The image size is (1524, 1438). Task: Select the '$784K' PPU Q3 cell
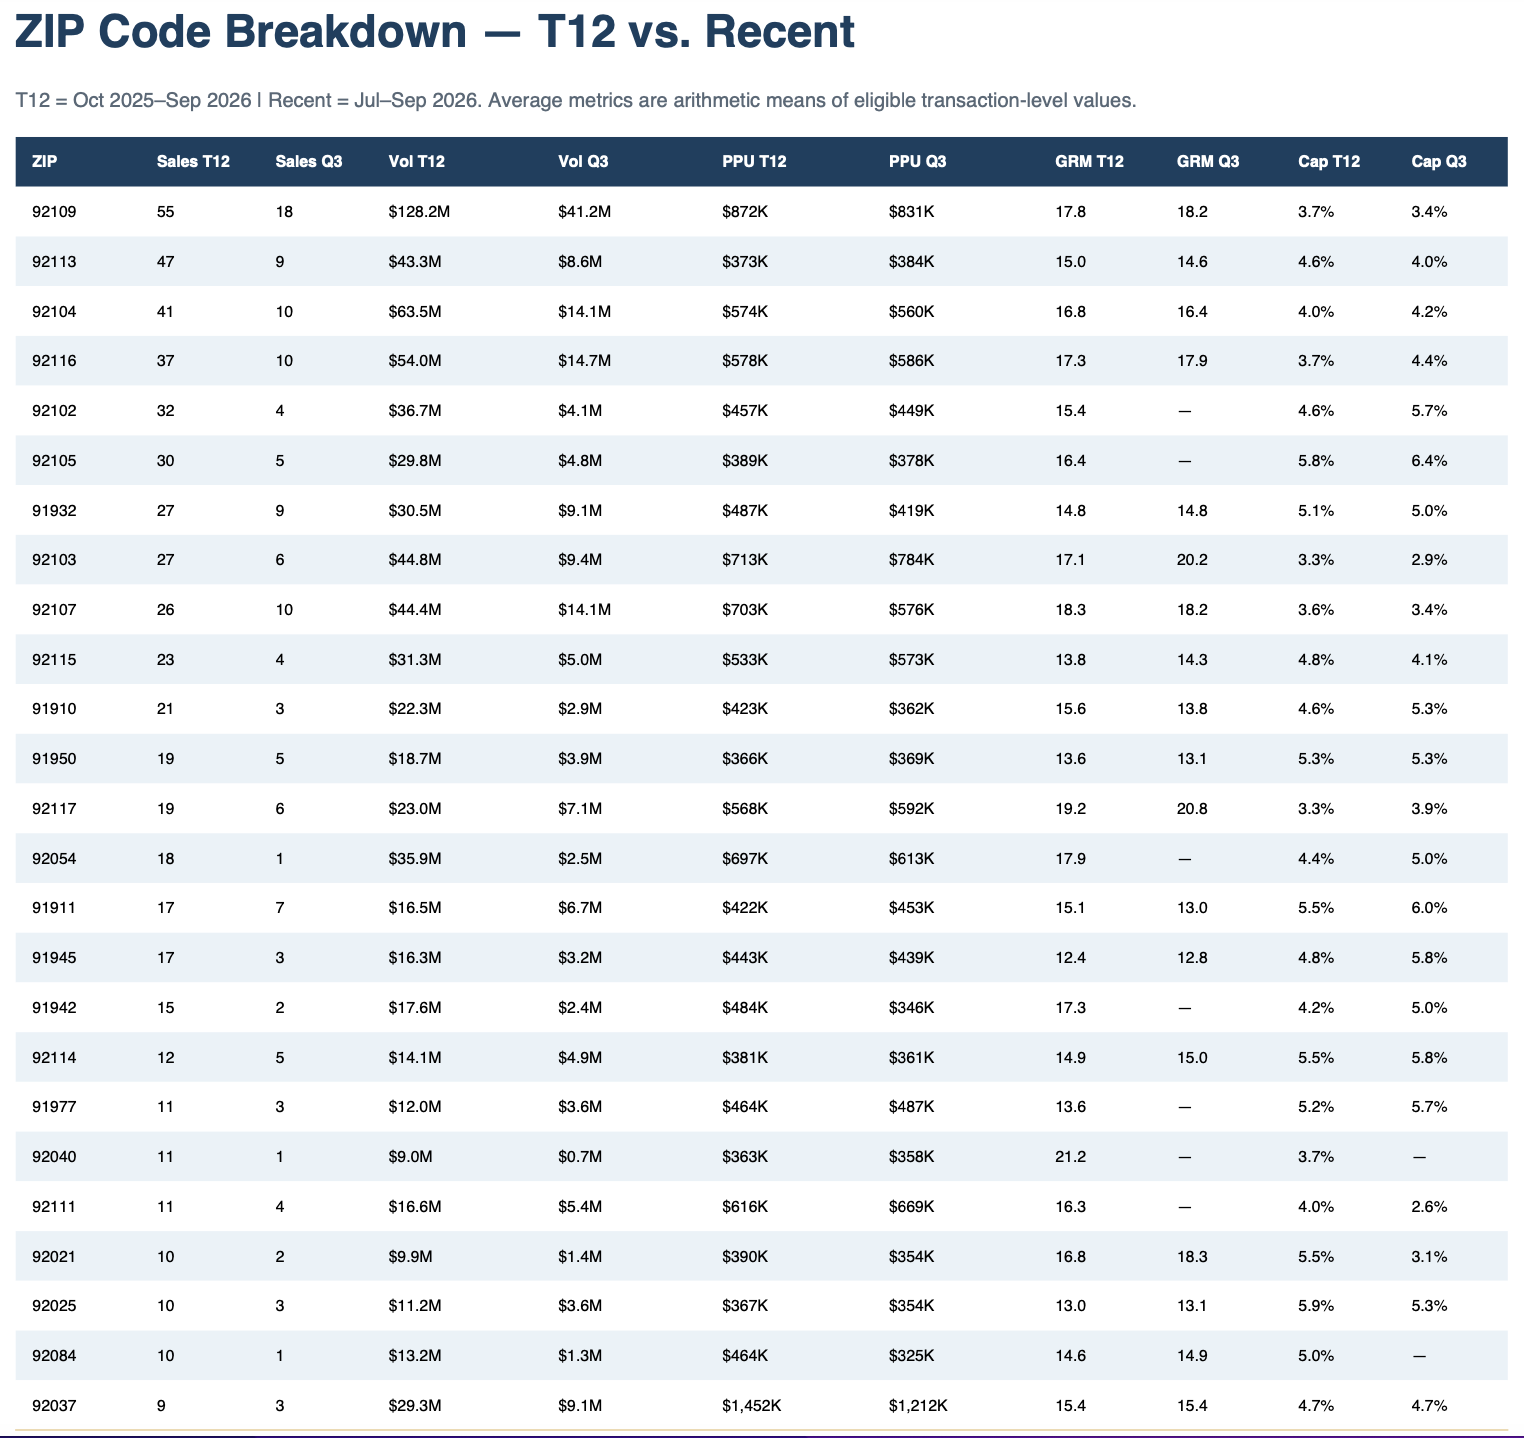[x=912, y=560]
